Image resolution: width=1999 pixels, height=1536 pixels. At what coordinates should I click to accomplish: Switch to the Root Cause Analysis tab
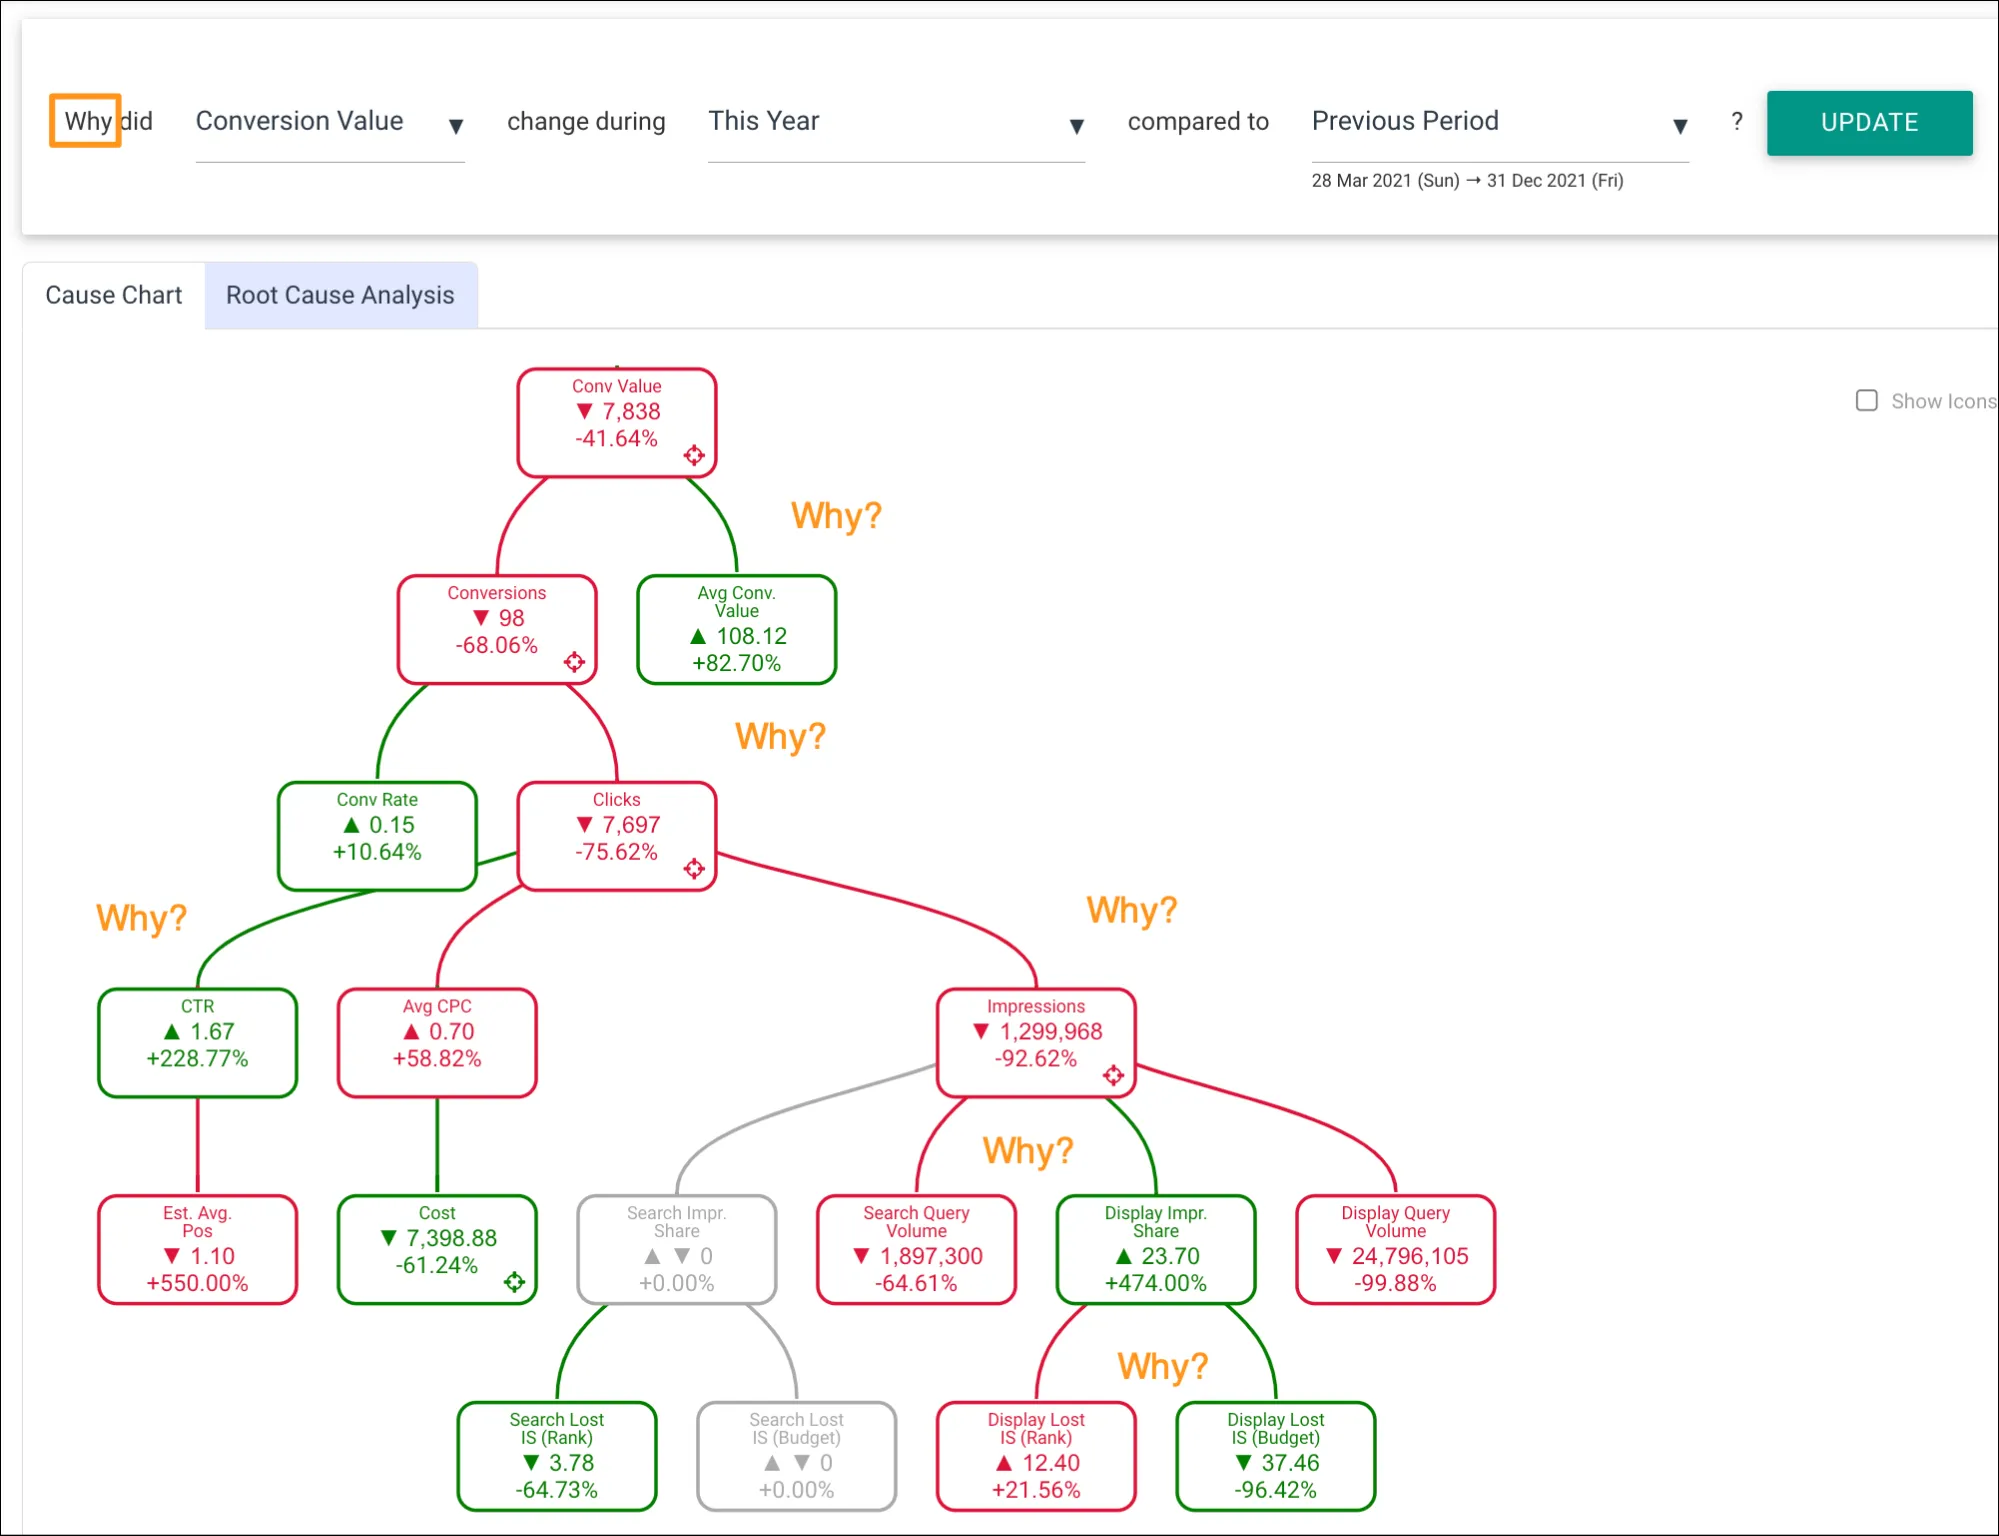tap(341, 295)
